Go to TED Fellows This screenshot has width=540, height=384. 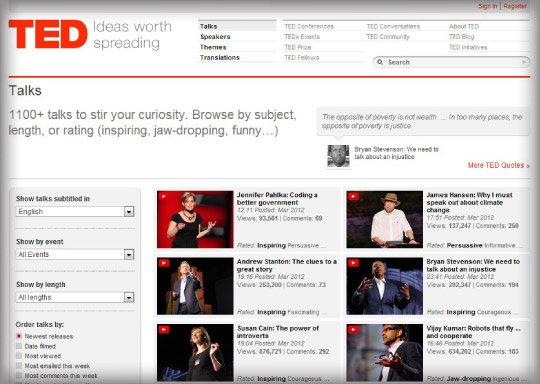302,58
